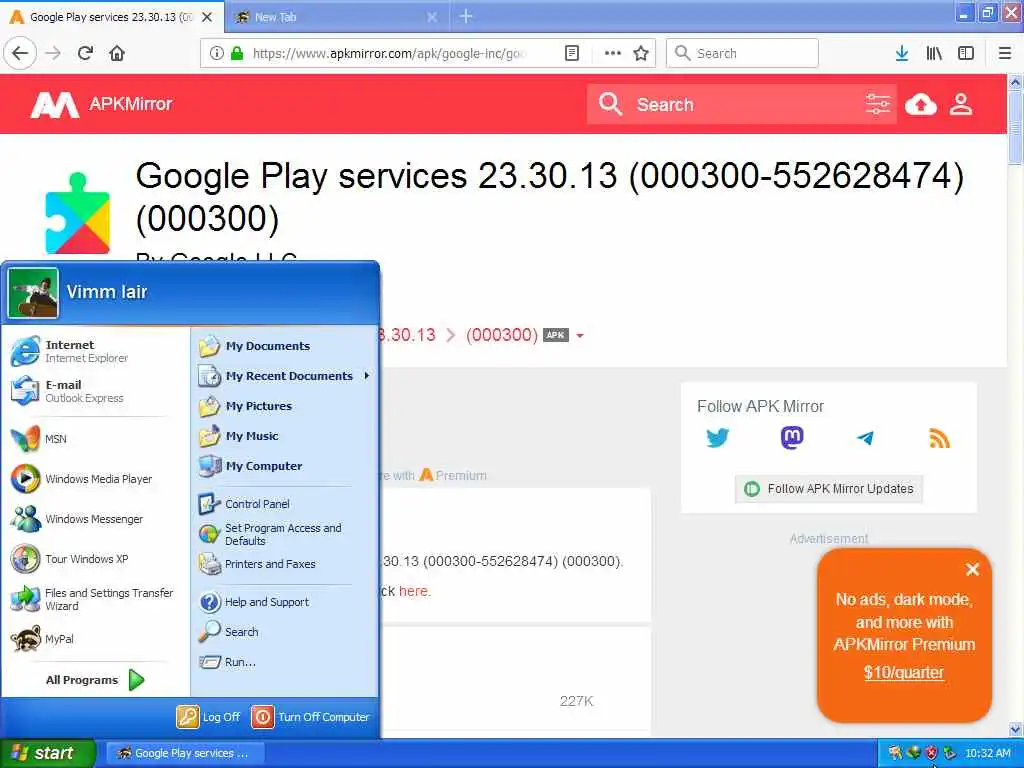Image resolution: width=1024 pixels, height=768 pixels.
Task: Go to the browser Home page
Action: pos(117,54)
